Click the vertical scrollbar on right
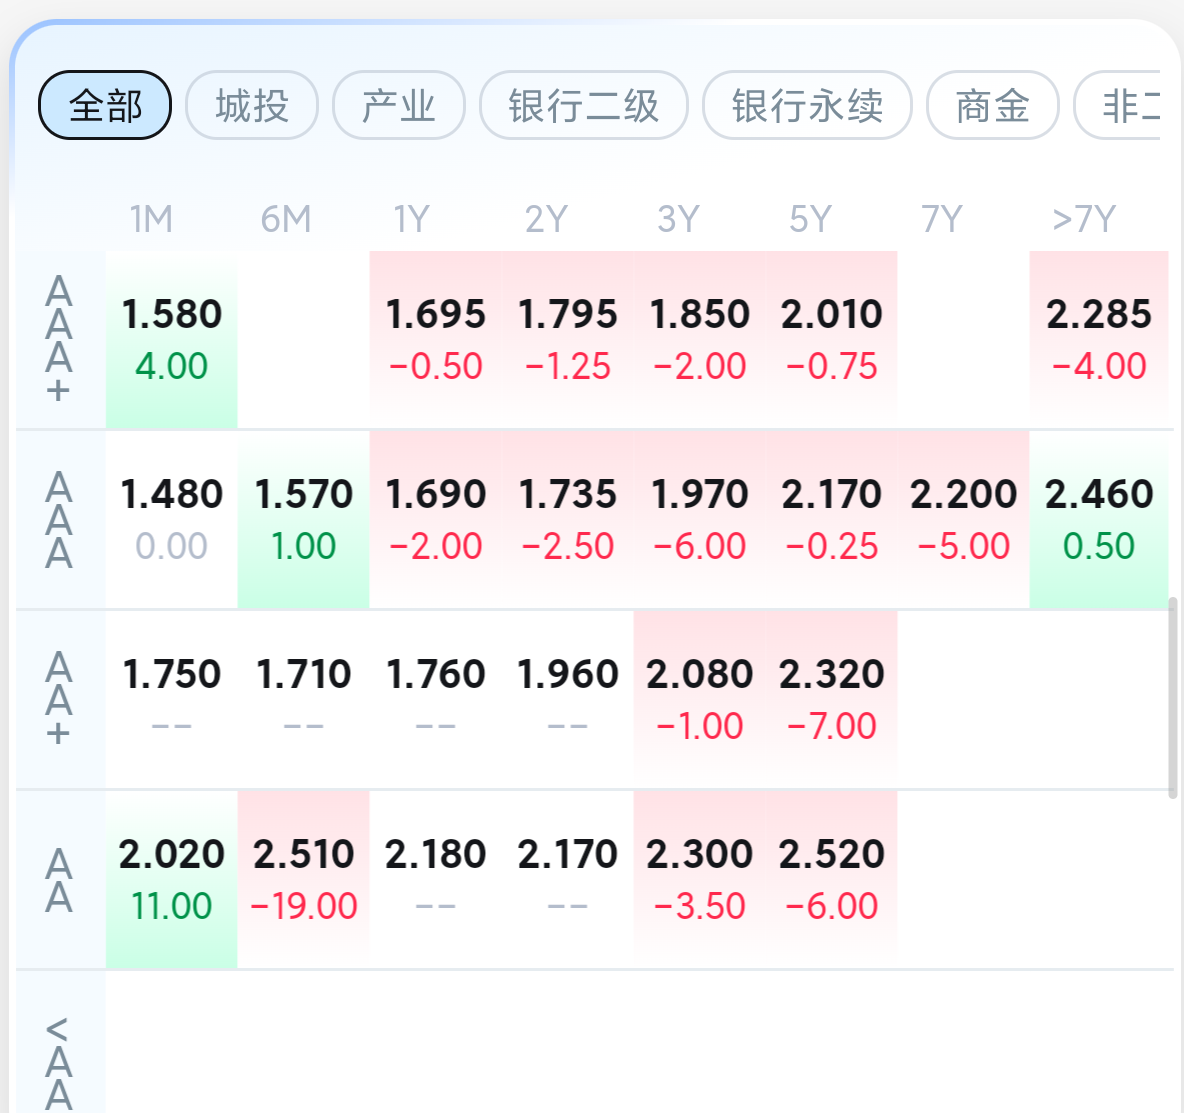The width and height of the screenshot is (1184, 1113). (x=1173, y=697)
